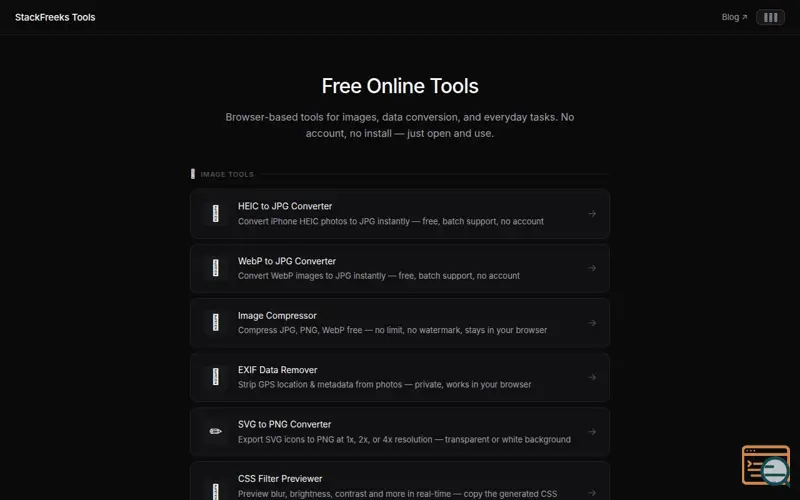Toggle the theme button beside Blog
800x500 pixels.
click(770, 17)
